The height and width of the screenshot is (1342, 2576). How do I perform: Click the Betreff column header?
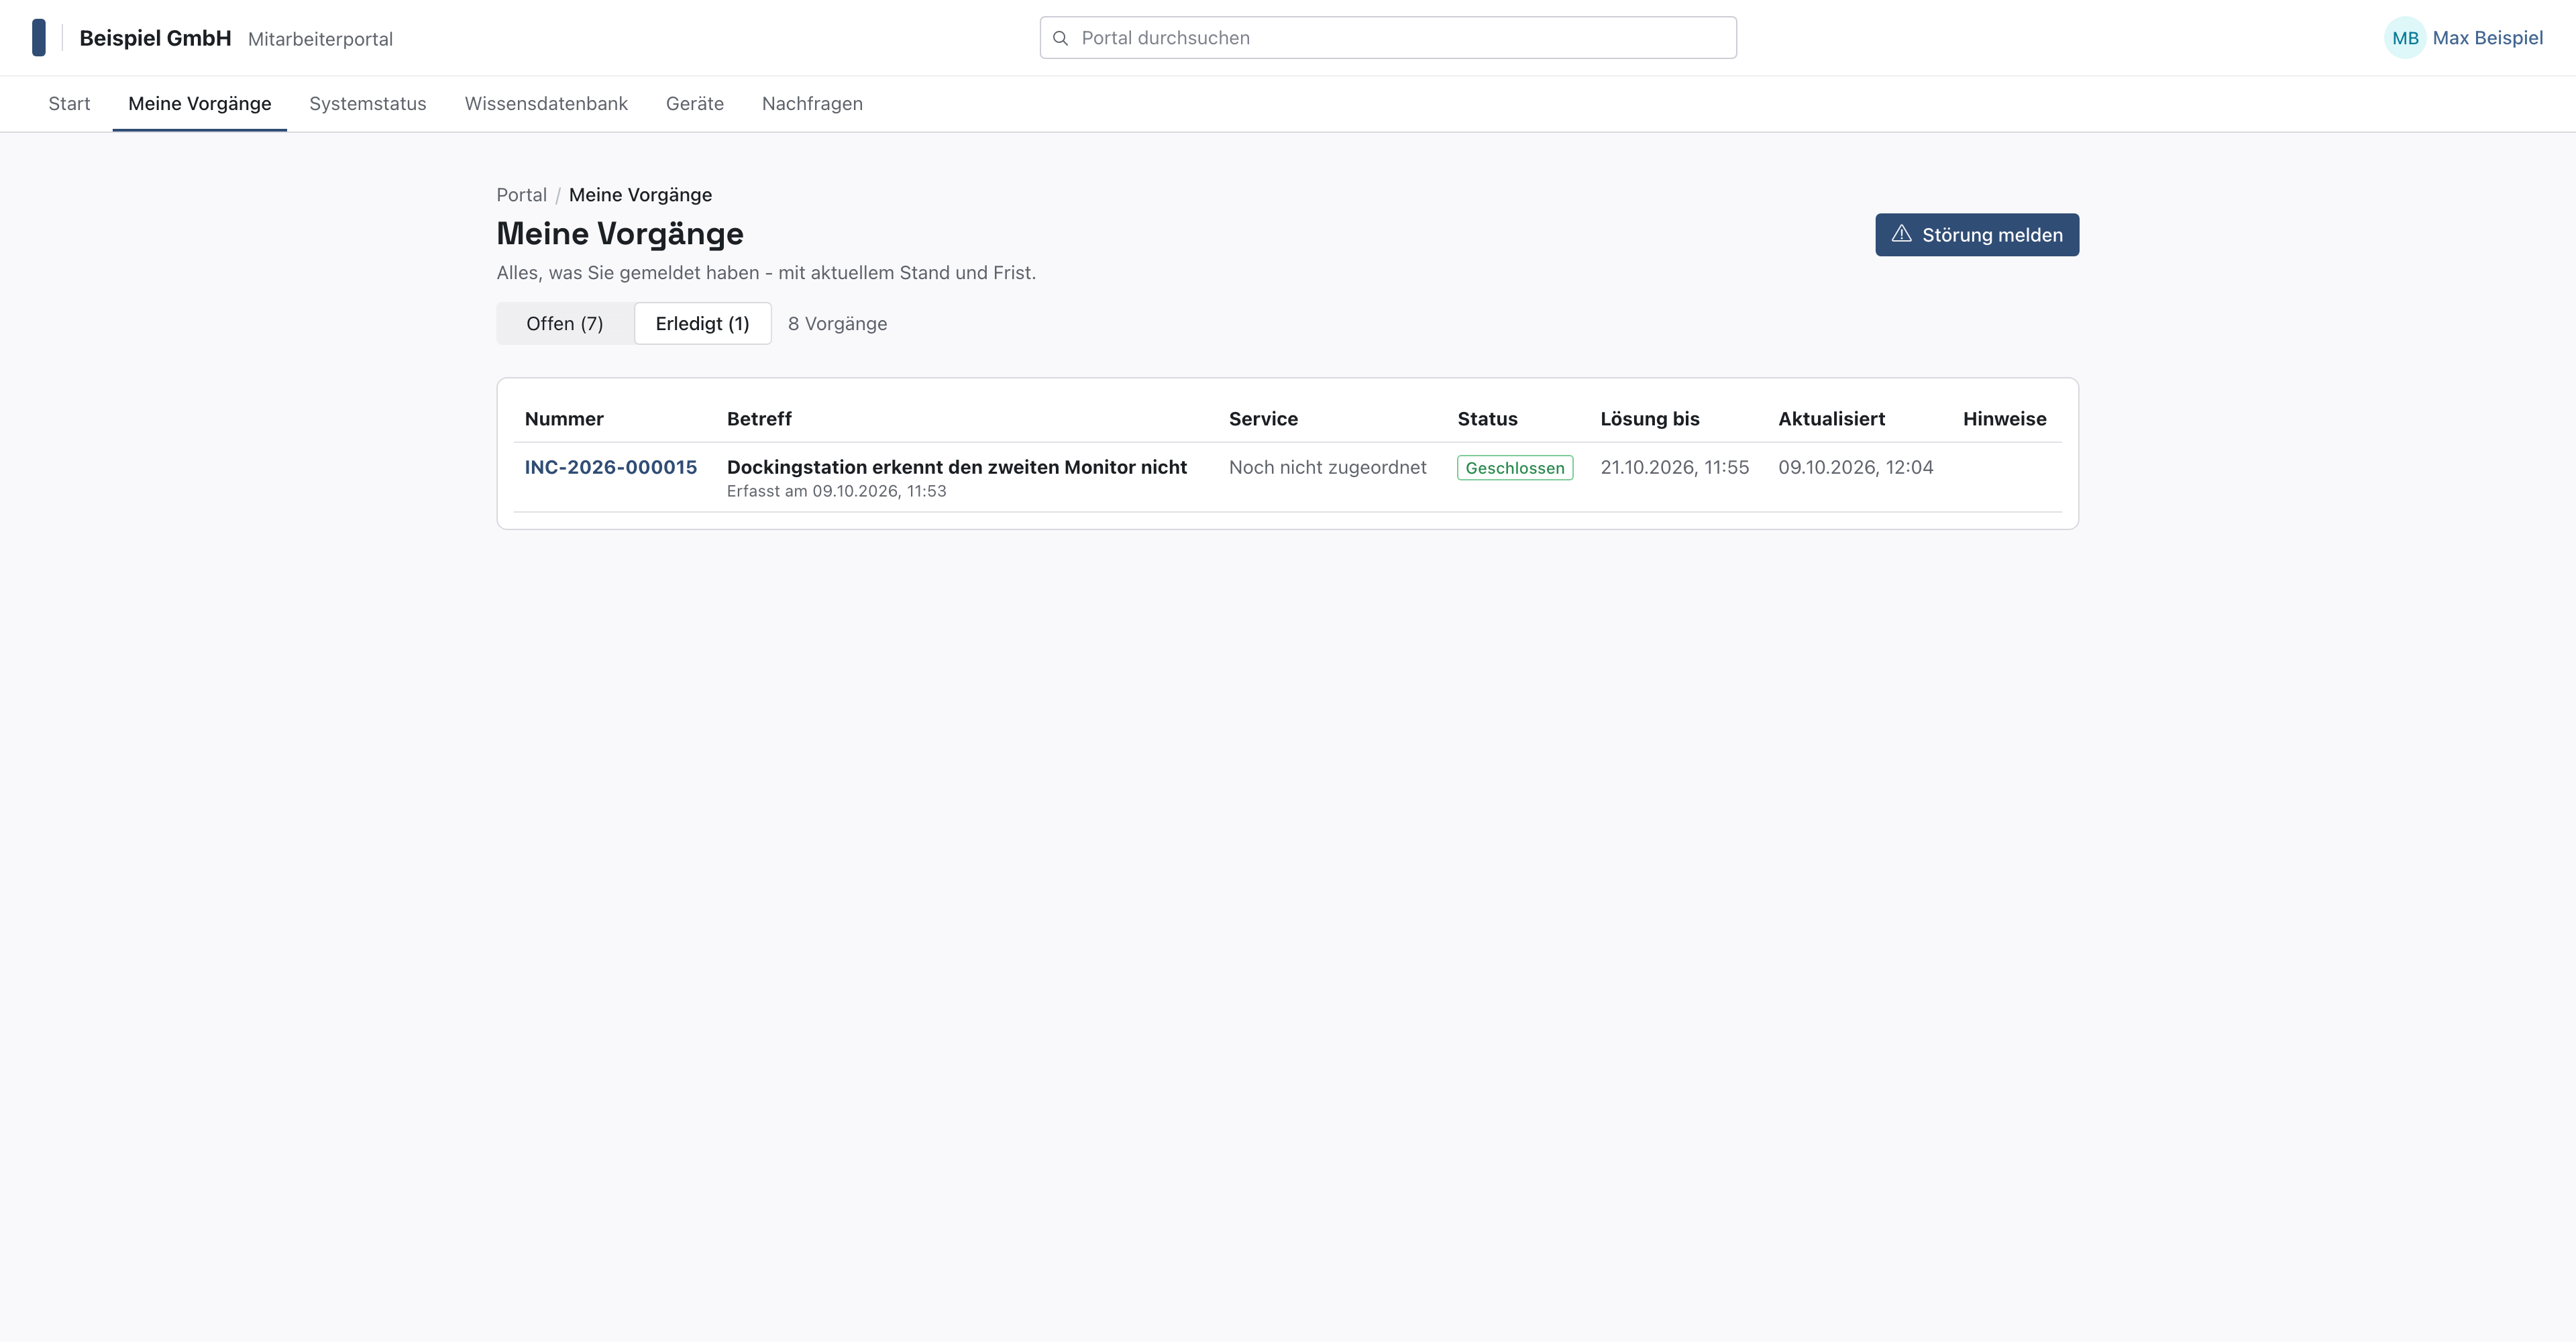click(759, 419)
